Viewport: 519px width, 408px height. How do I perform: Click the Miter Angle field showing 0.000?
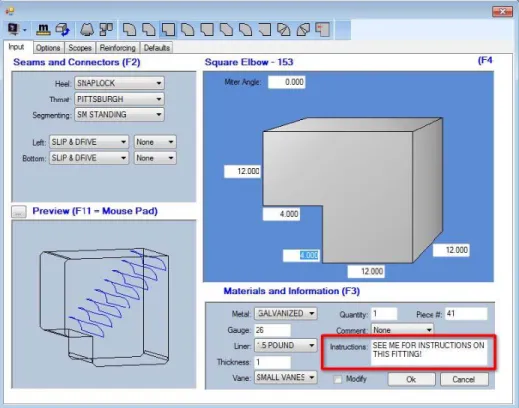click(287, 82)
